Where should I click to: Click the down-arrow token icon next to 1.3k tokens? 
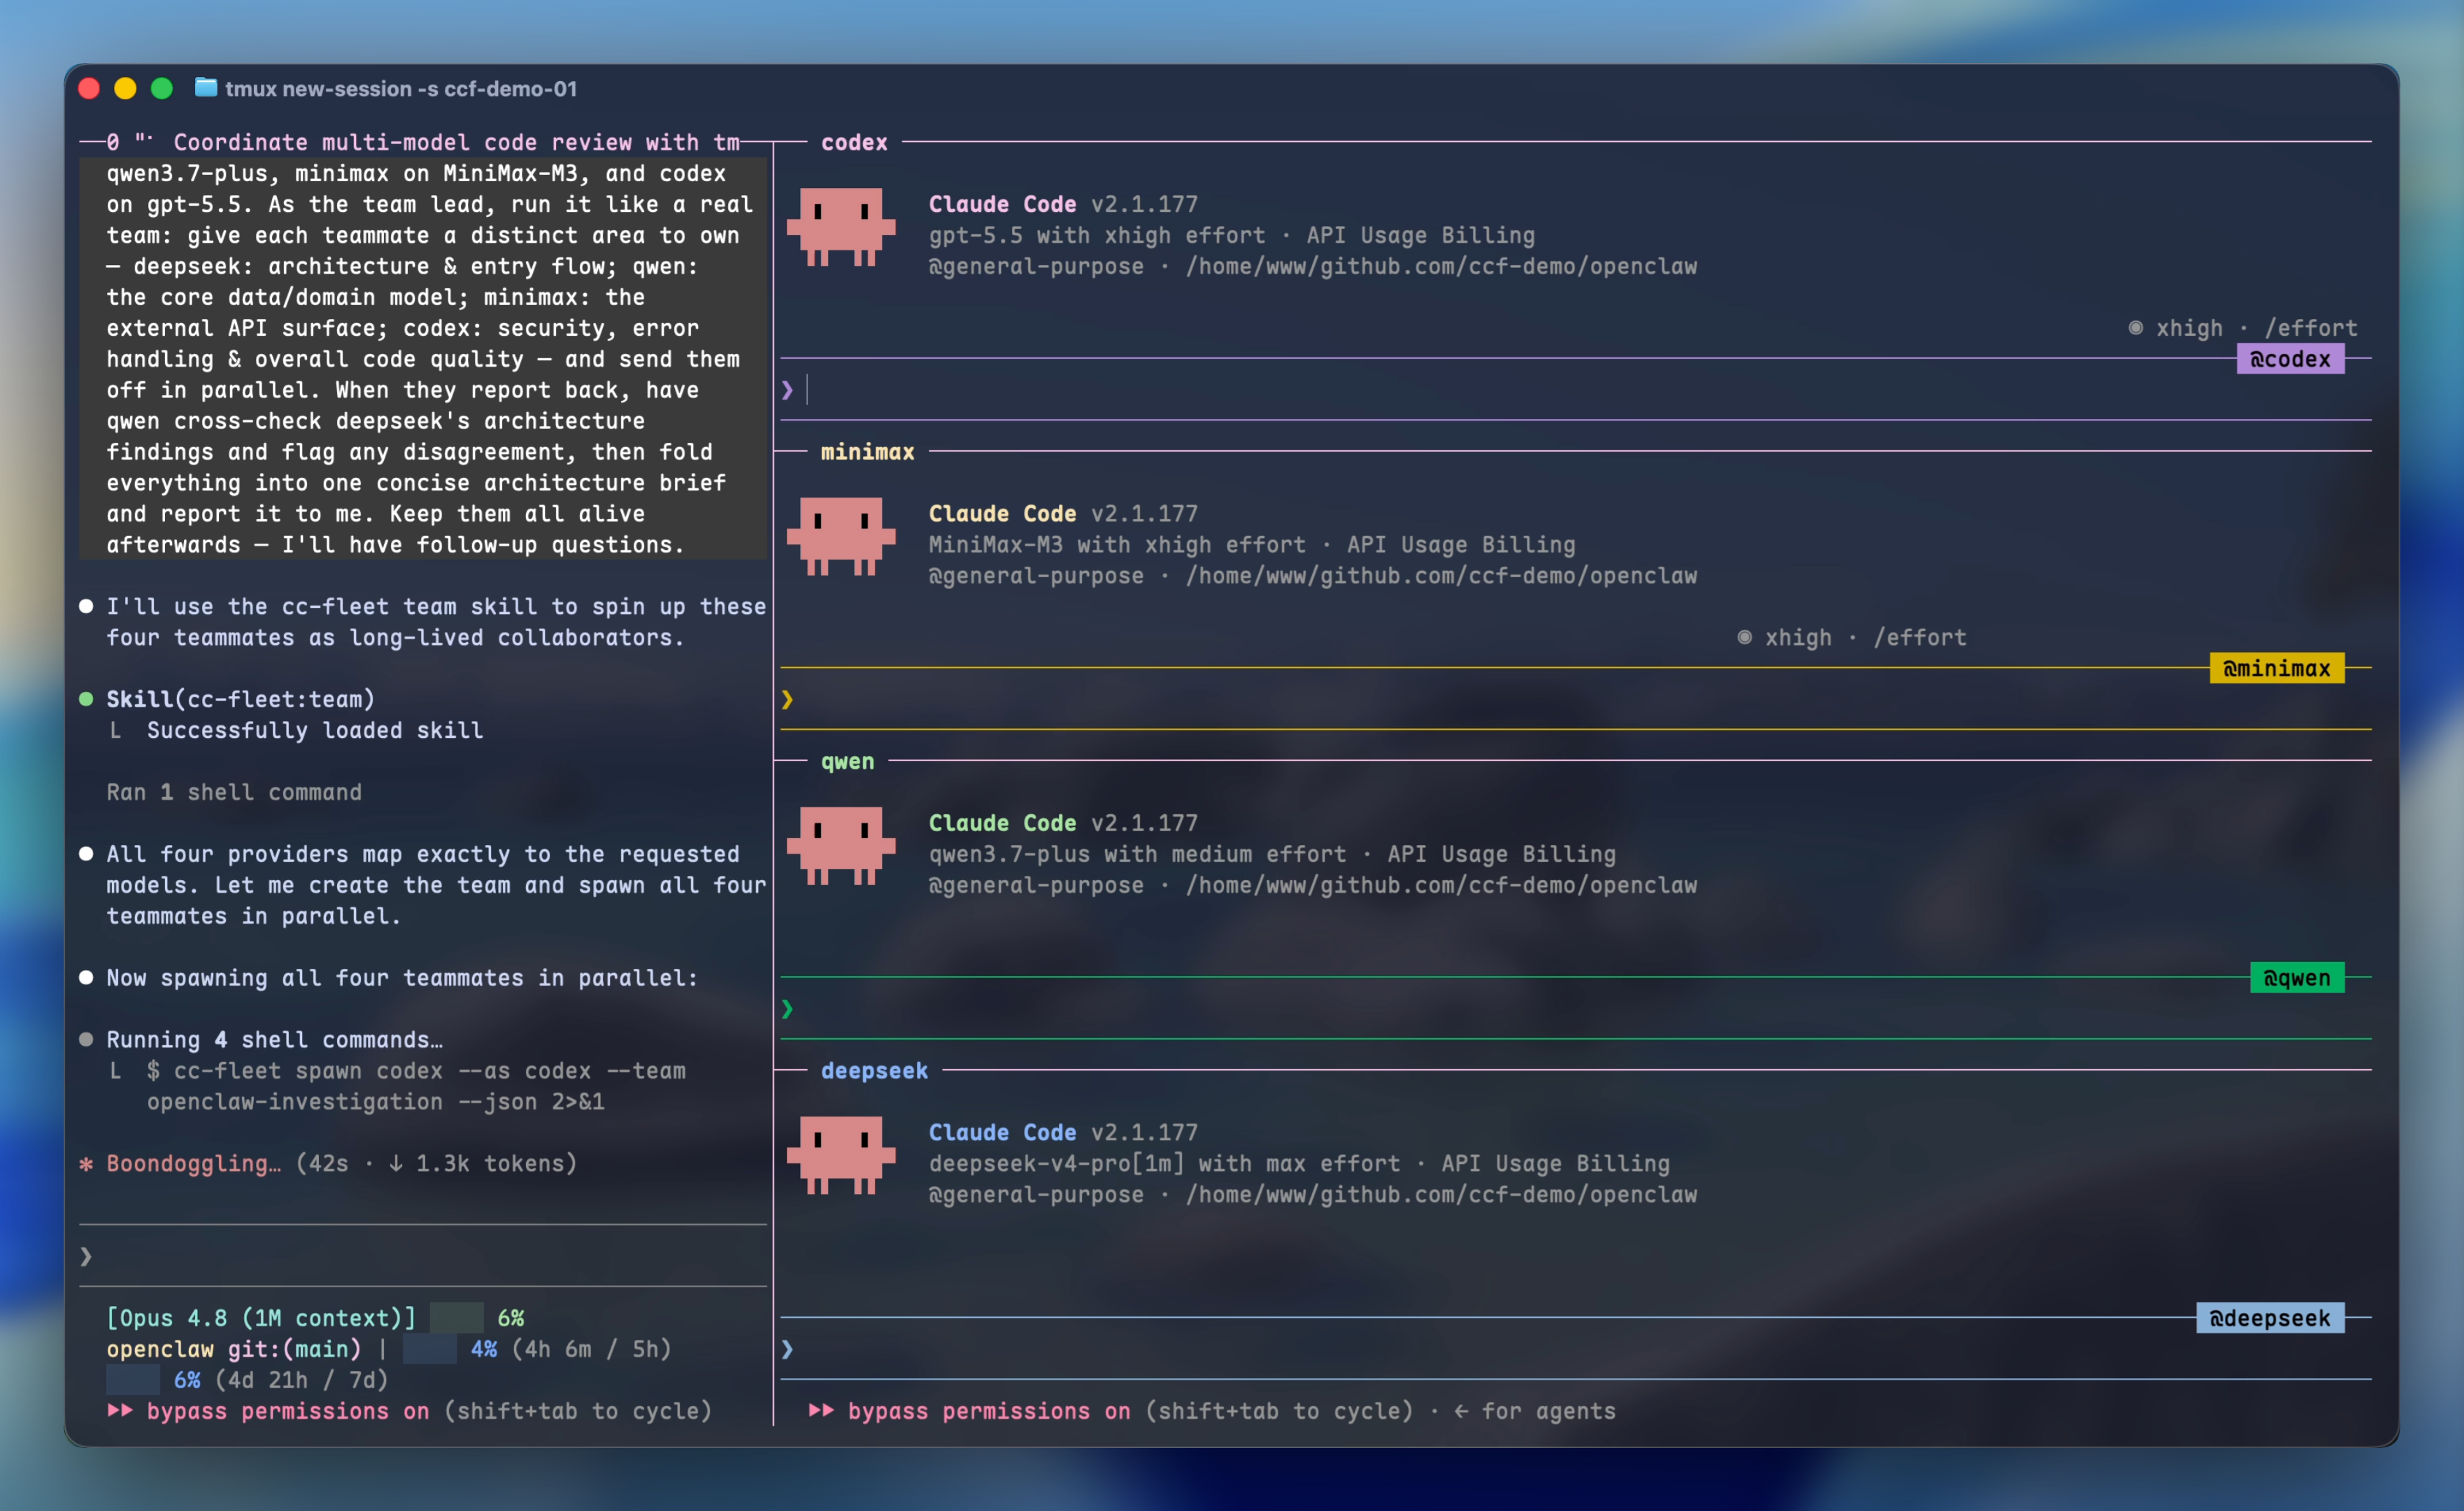tap(396, 1164)
